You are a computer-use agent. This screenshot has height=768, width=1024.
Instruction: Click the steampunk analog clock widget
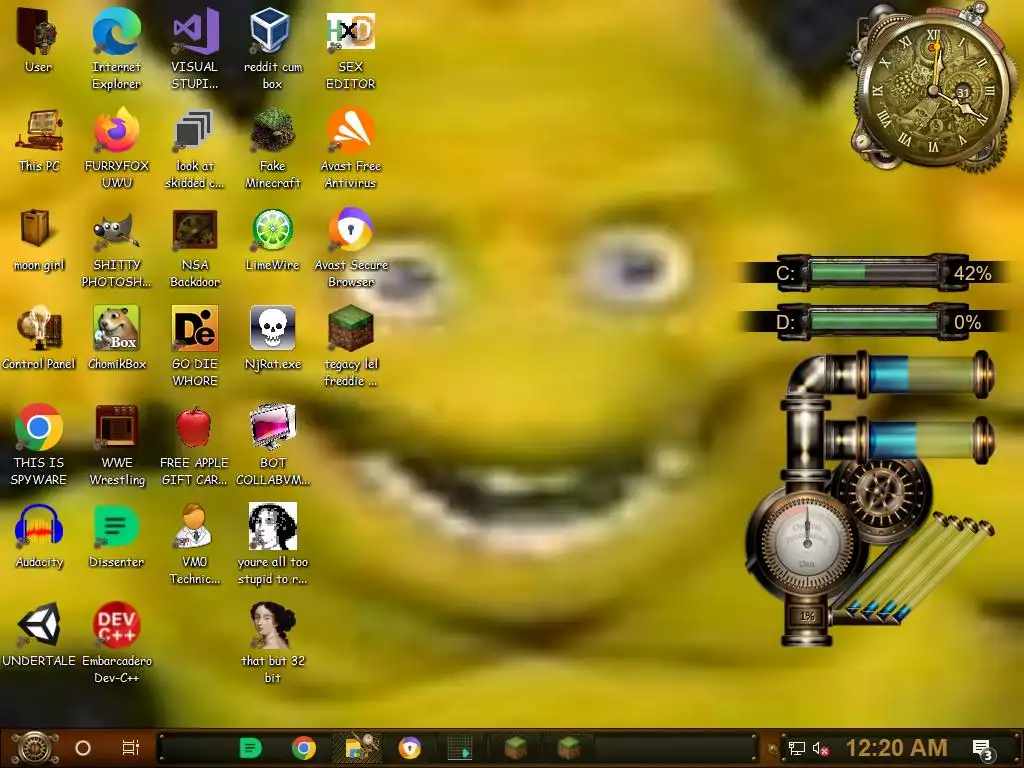933,88
